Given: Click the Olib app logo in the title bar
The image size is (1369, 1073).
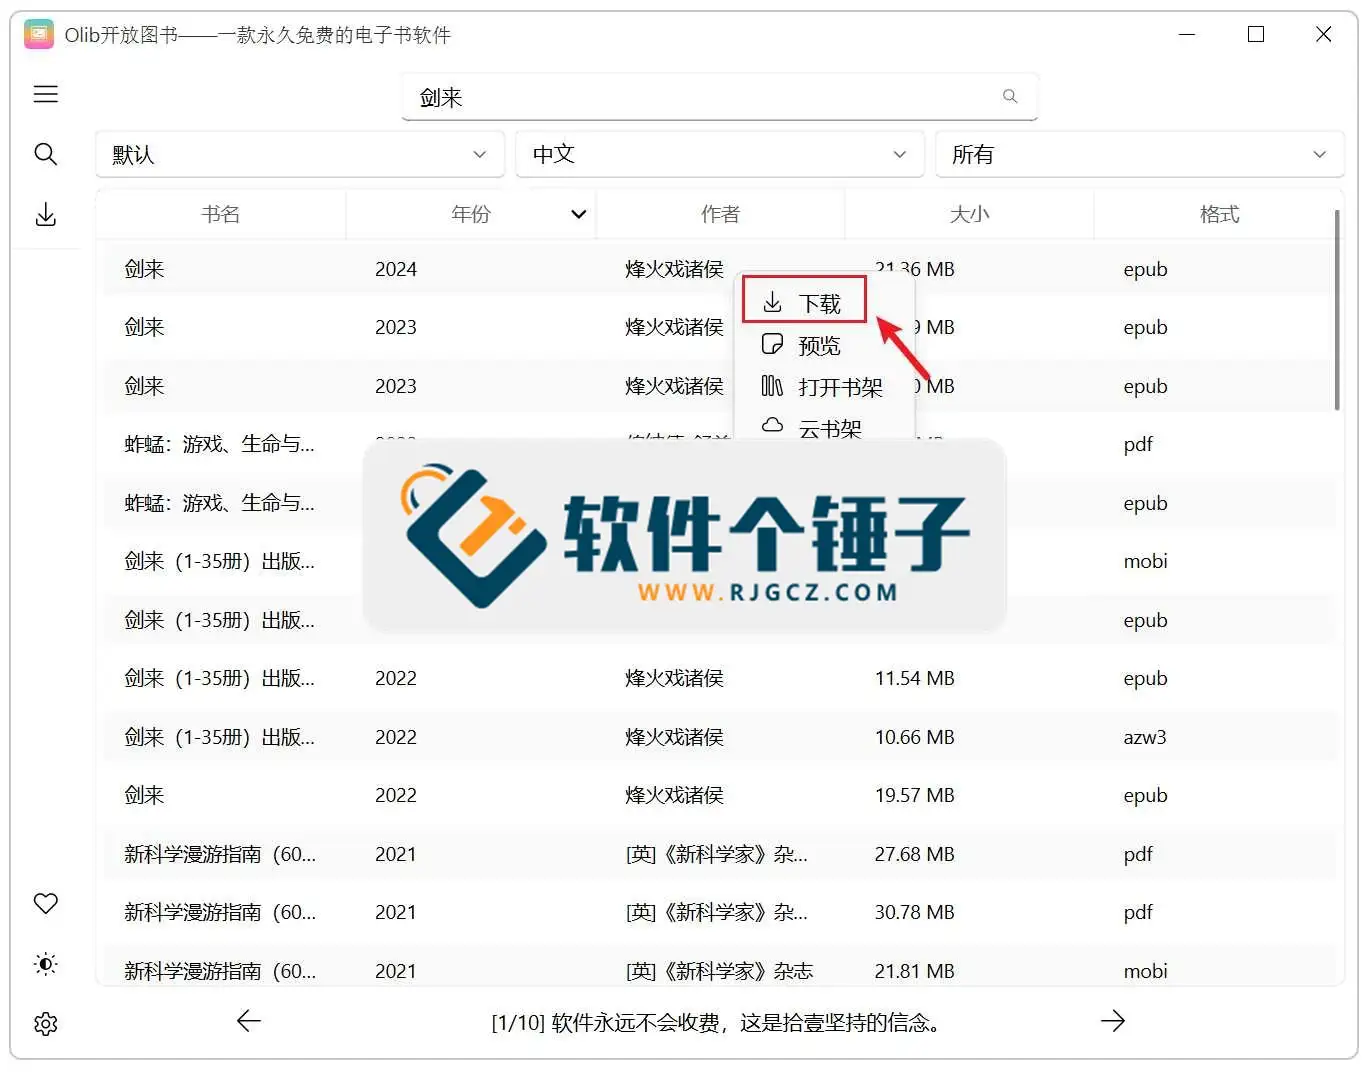Looking at the screenshot, I should click(38, 35).
